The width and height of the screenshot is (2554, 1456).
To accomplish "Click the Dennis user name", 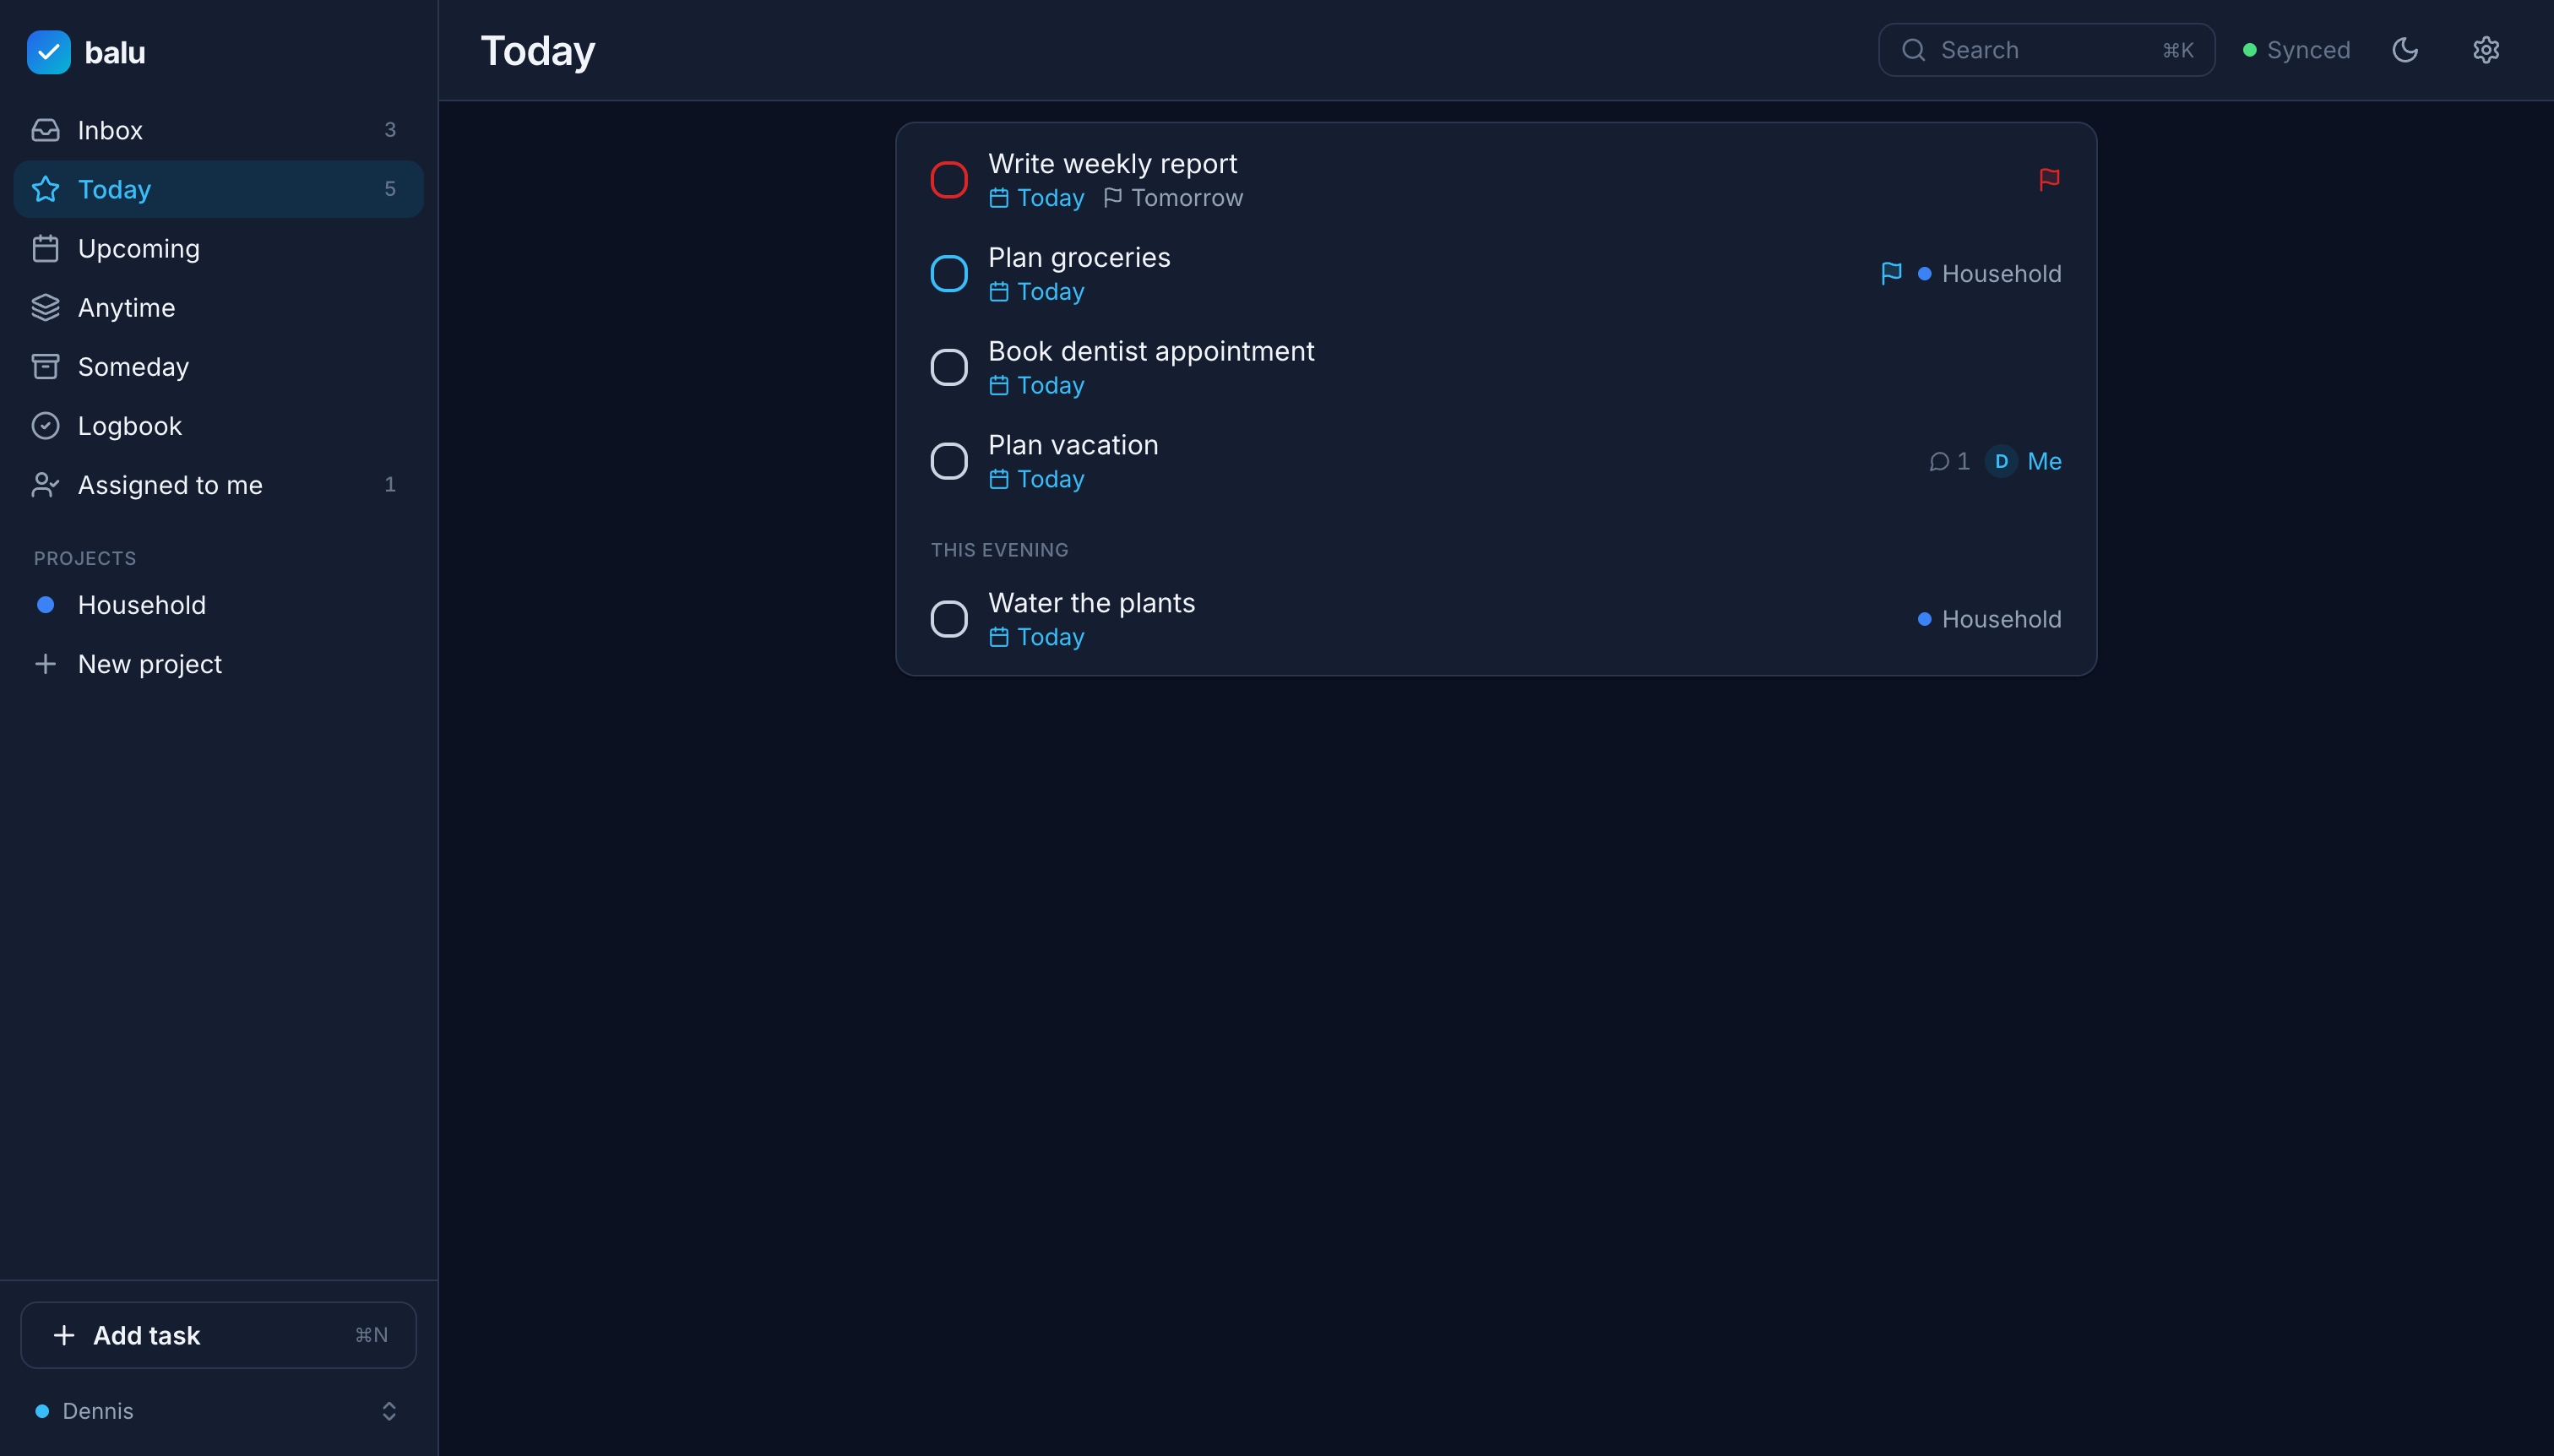I will (x=98, y=1410).
